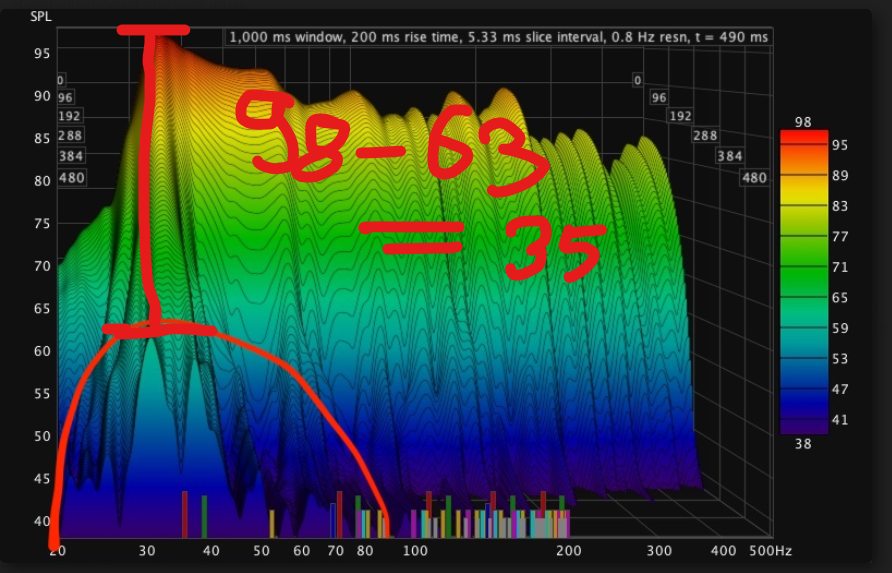
Task: Click the SPL vertical axis title
Action: point(41,17)
